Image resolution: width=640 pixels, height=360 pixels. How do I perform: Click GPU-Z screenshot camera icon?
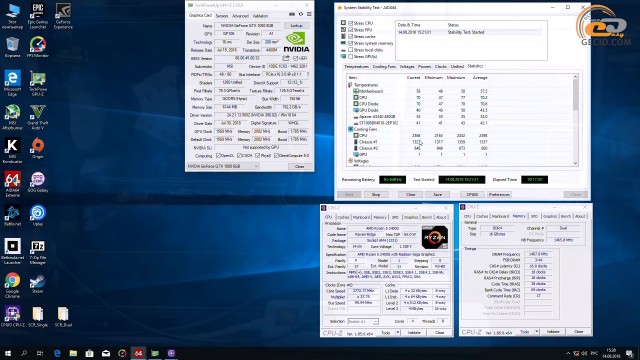tap(292, 14)
